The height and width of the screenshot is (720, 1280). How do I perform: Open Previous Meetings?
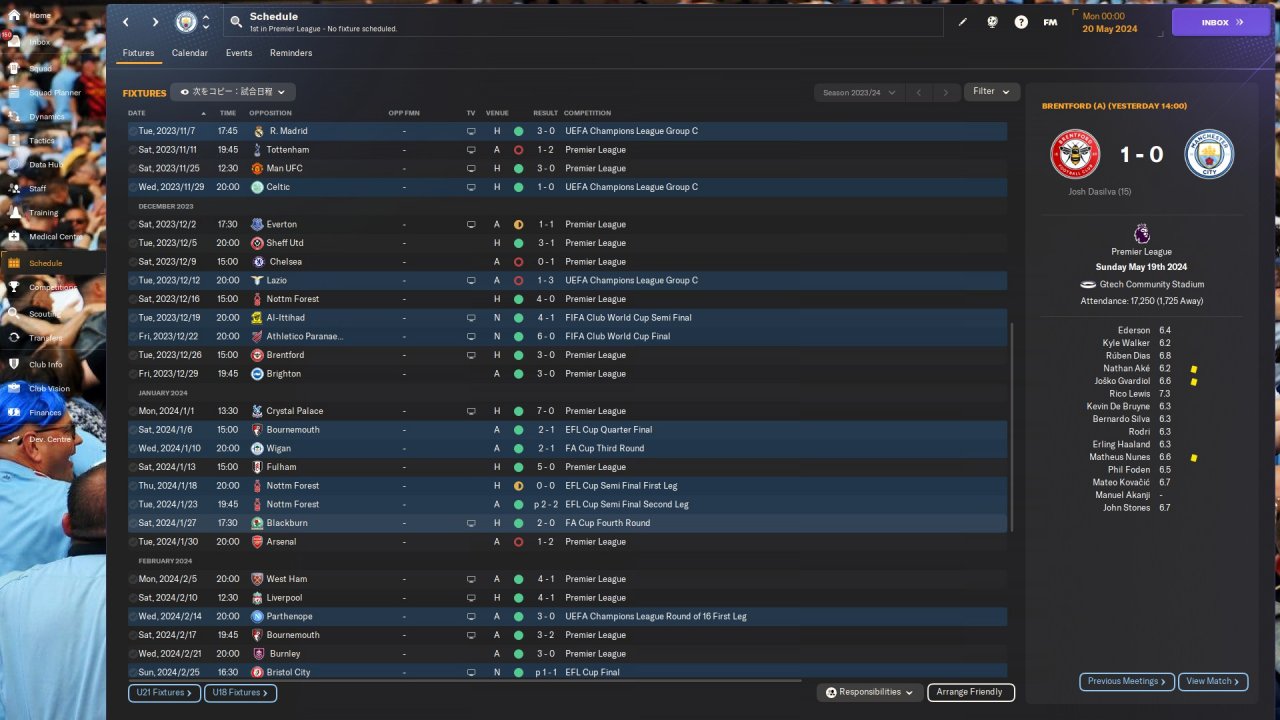pos(1127,681)
